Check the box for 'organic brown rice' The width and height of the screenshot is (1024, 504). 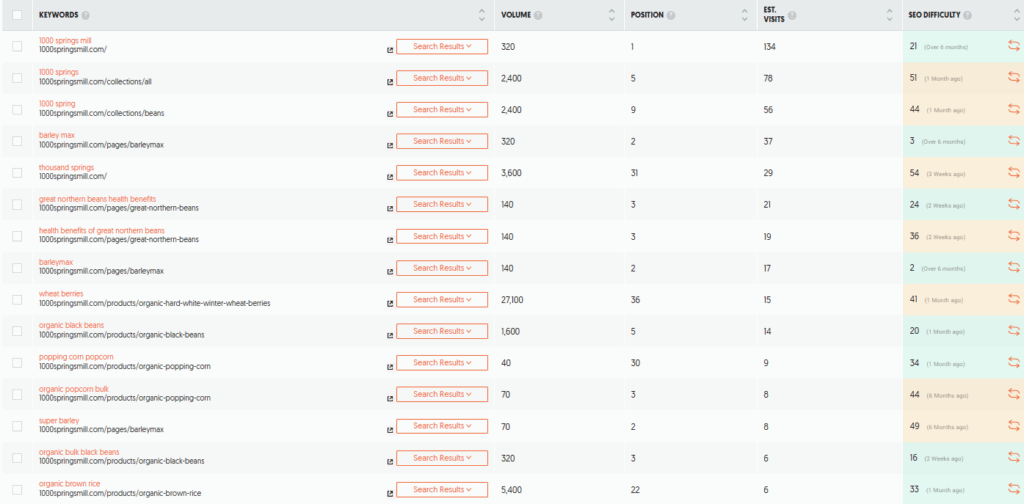(17, 489)
